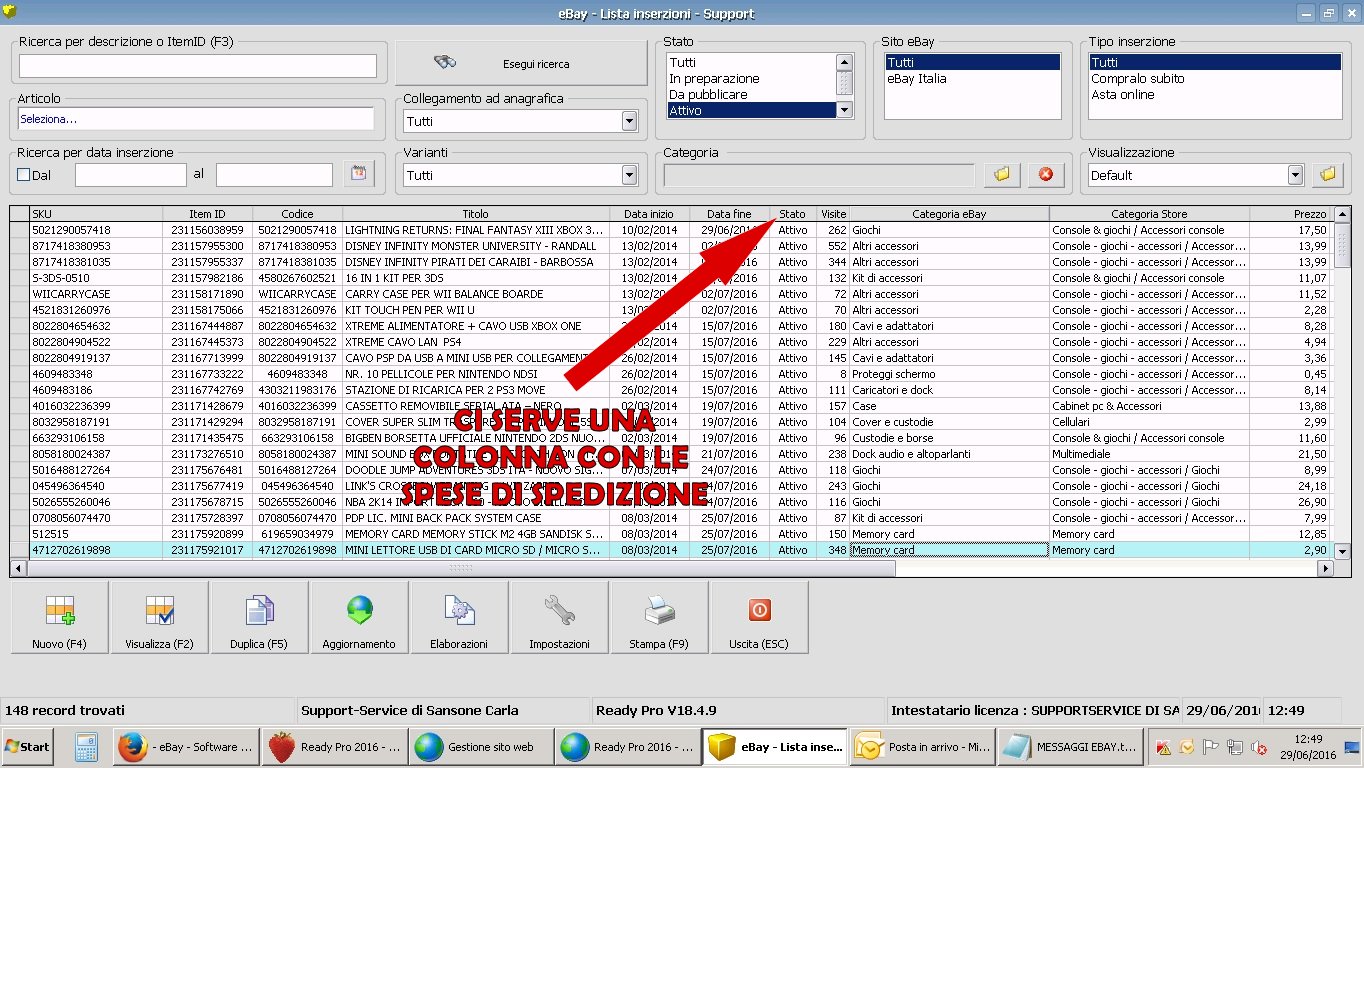Click the binoculars Esegui ricerca button
The height and width of the screenshot is (991, 1364).
coord(521,63)
